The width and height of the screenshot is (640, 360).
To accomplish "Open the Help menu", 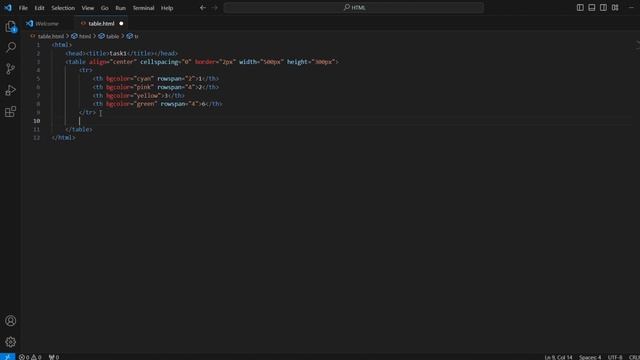I will (167, 8).
